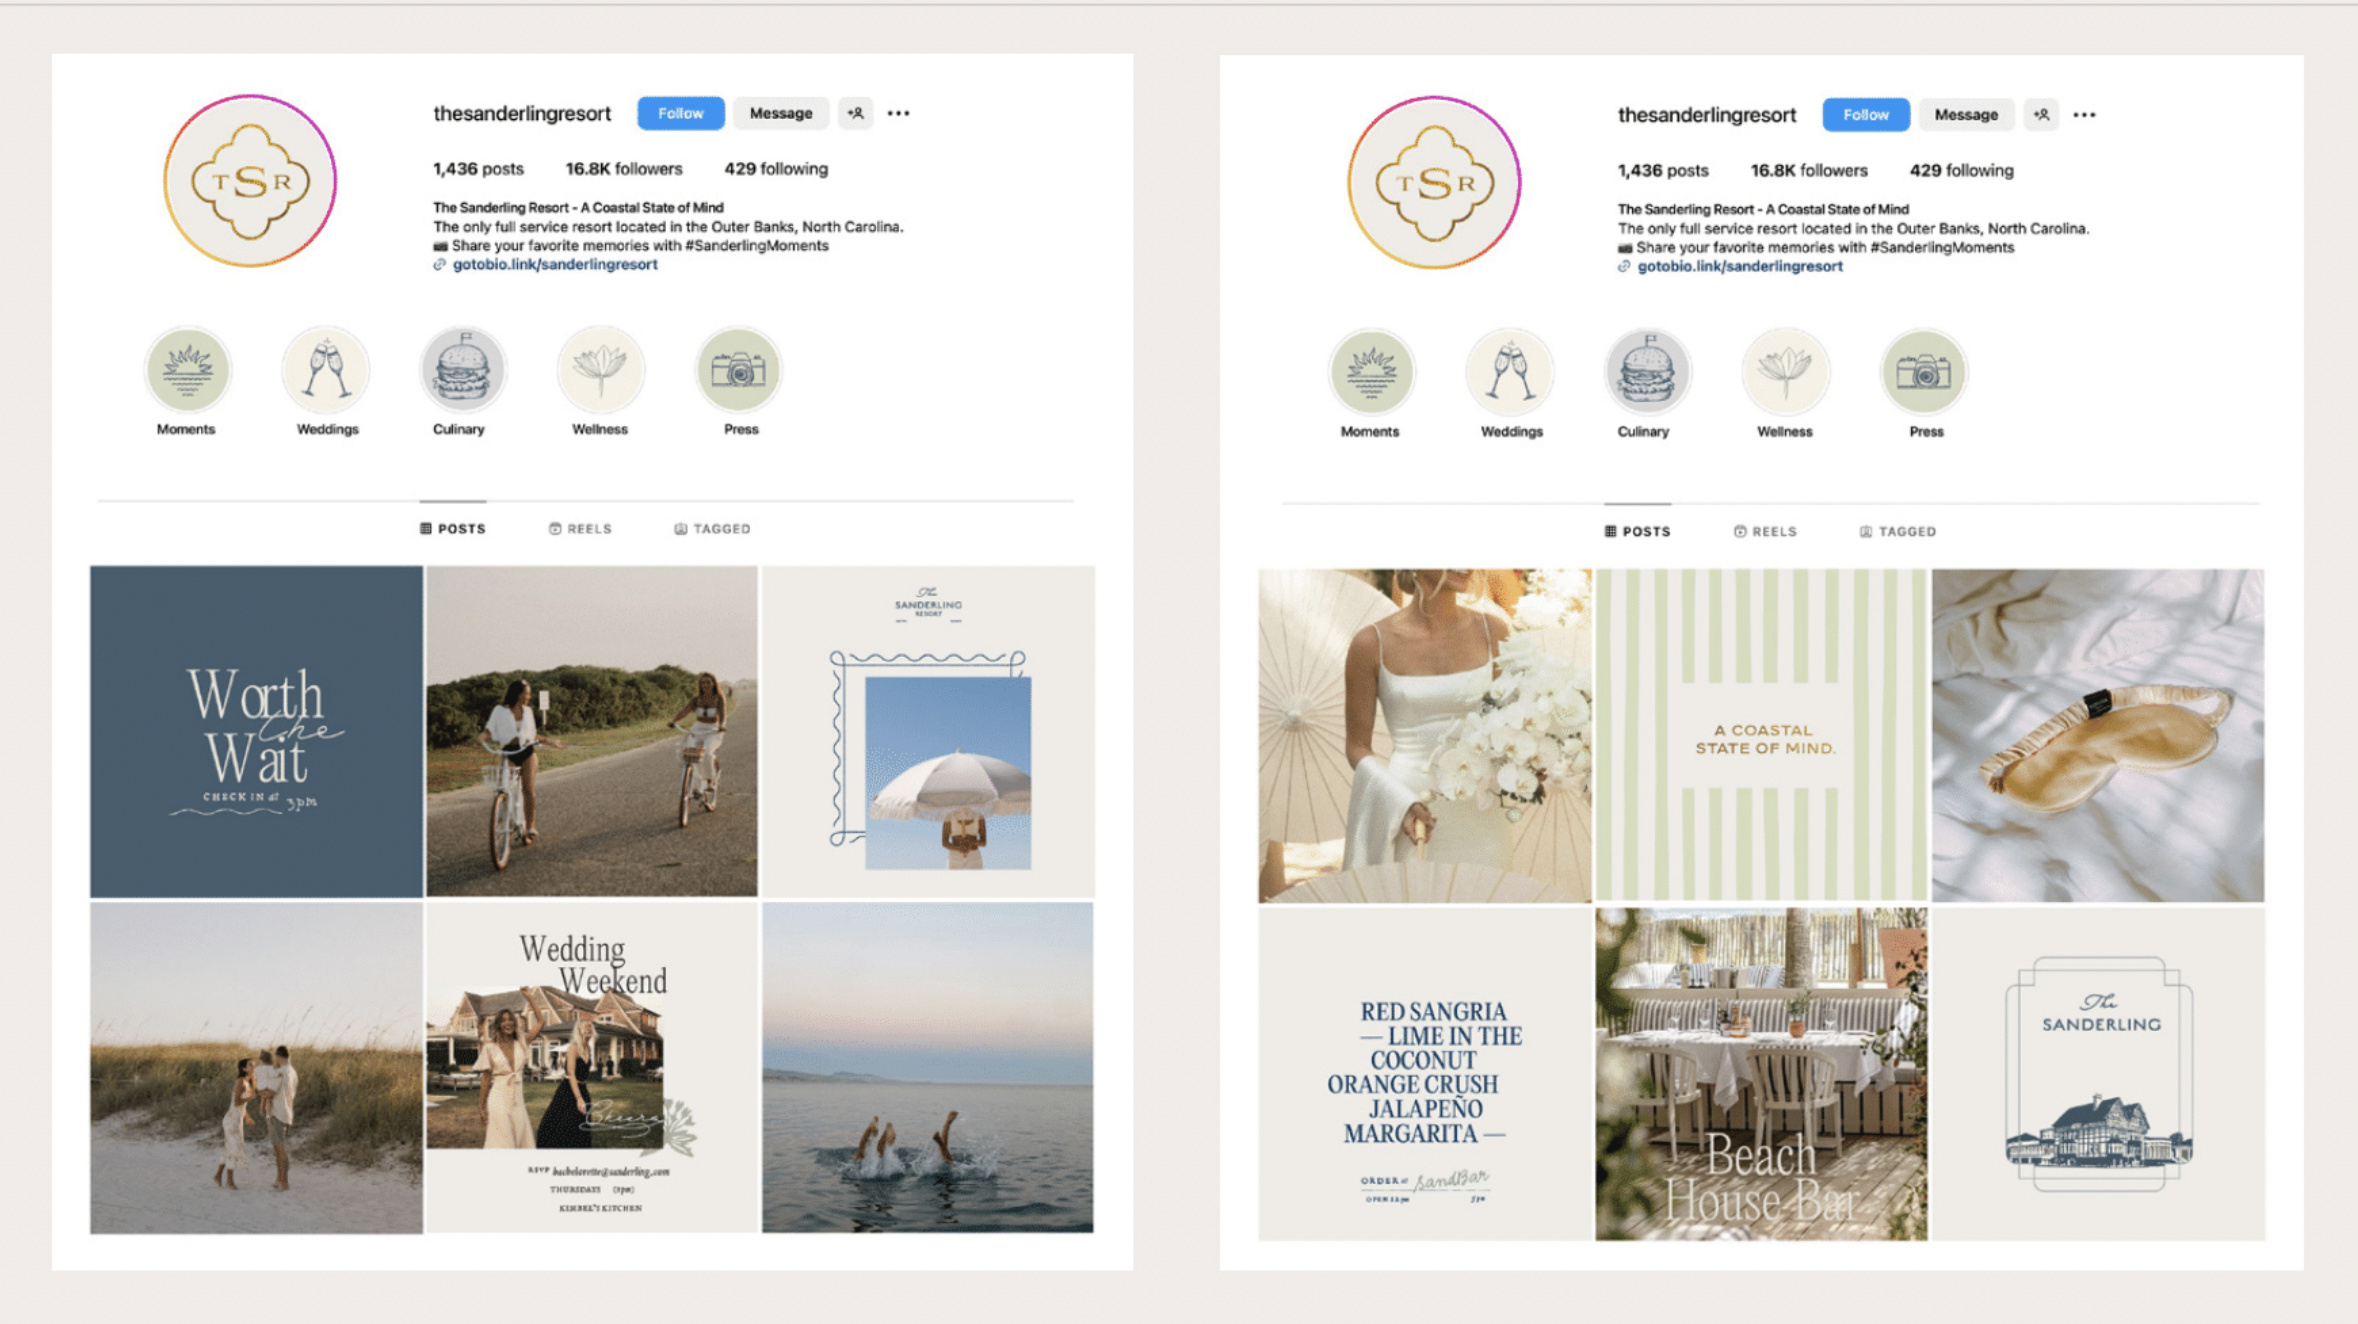Open the TSR profile picture in the left profile
This screenshot has width=2358, height=1324.
point(250,181)
